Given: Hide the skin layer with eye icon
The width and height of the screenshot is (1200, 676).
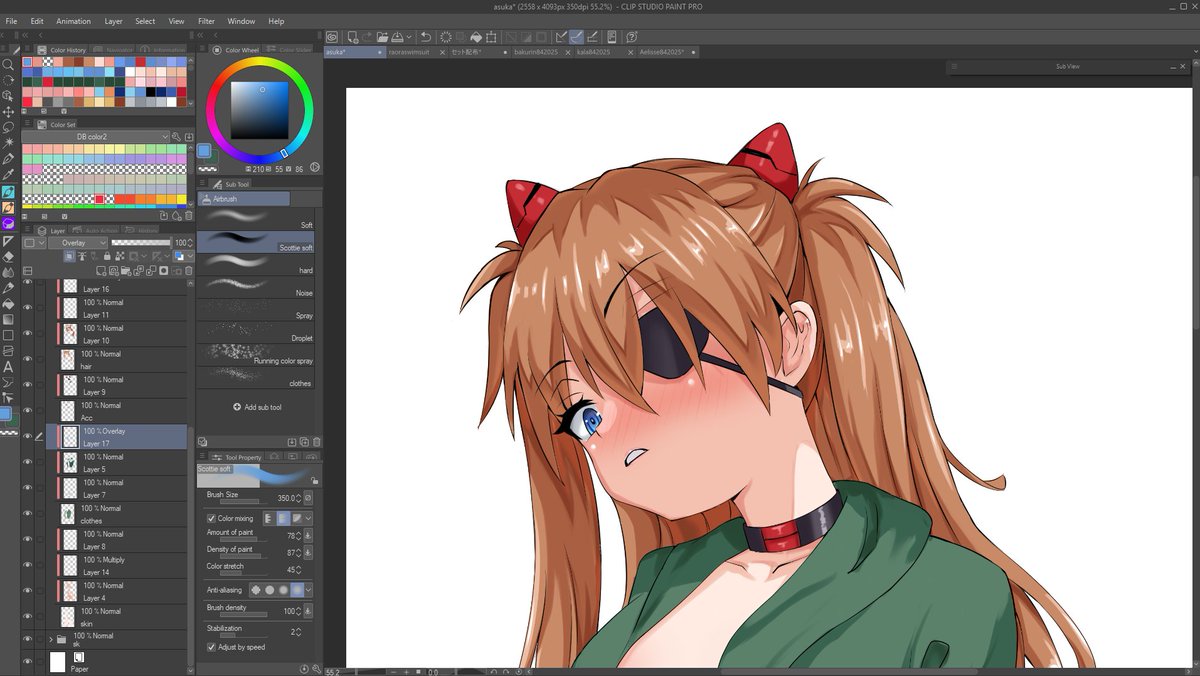Looking at the screenshot, I should point(28,617).
